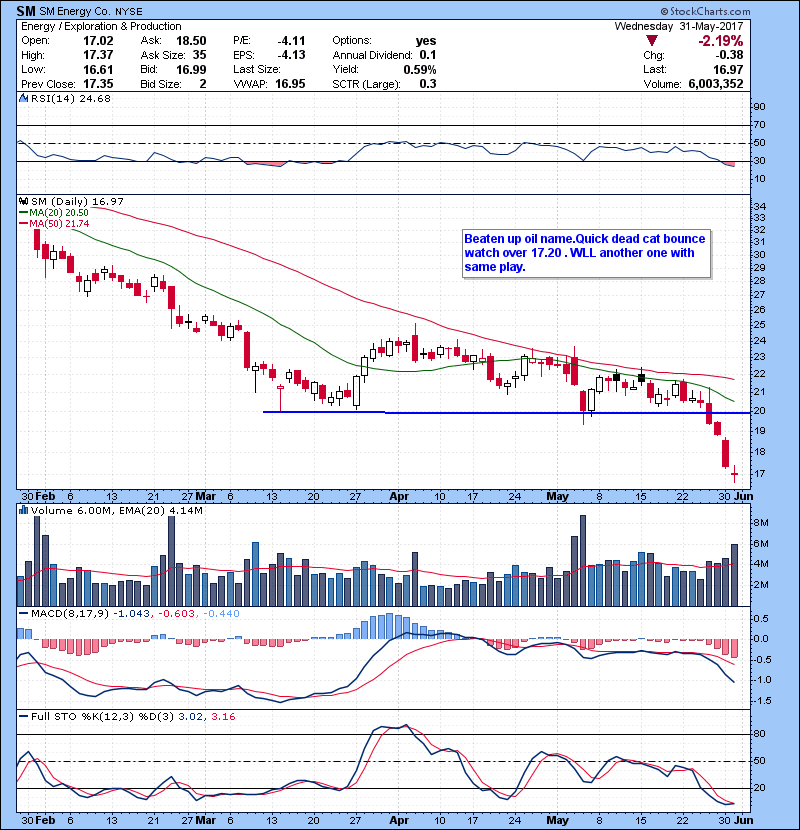
Task: Click the date Wednesday 31-May-2017
Action: (x=679, y=26)
